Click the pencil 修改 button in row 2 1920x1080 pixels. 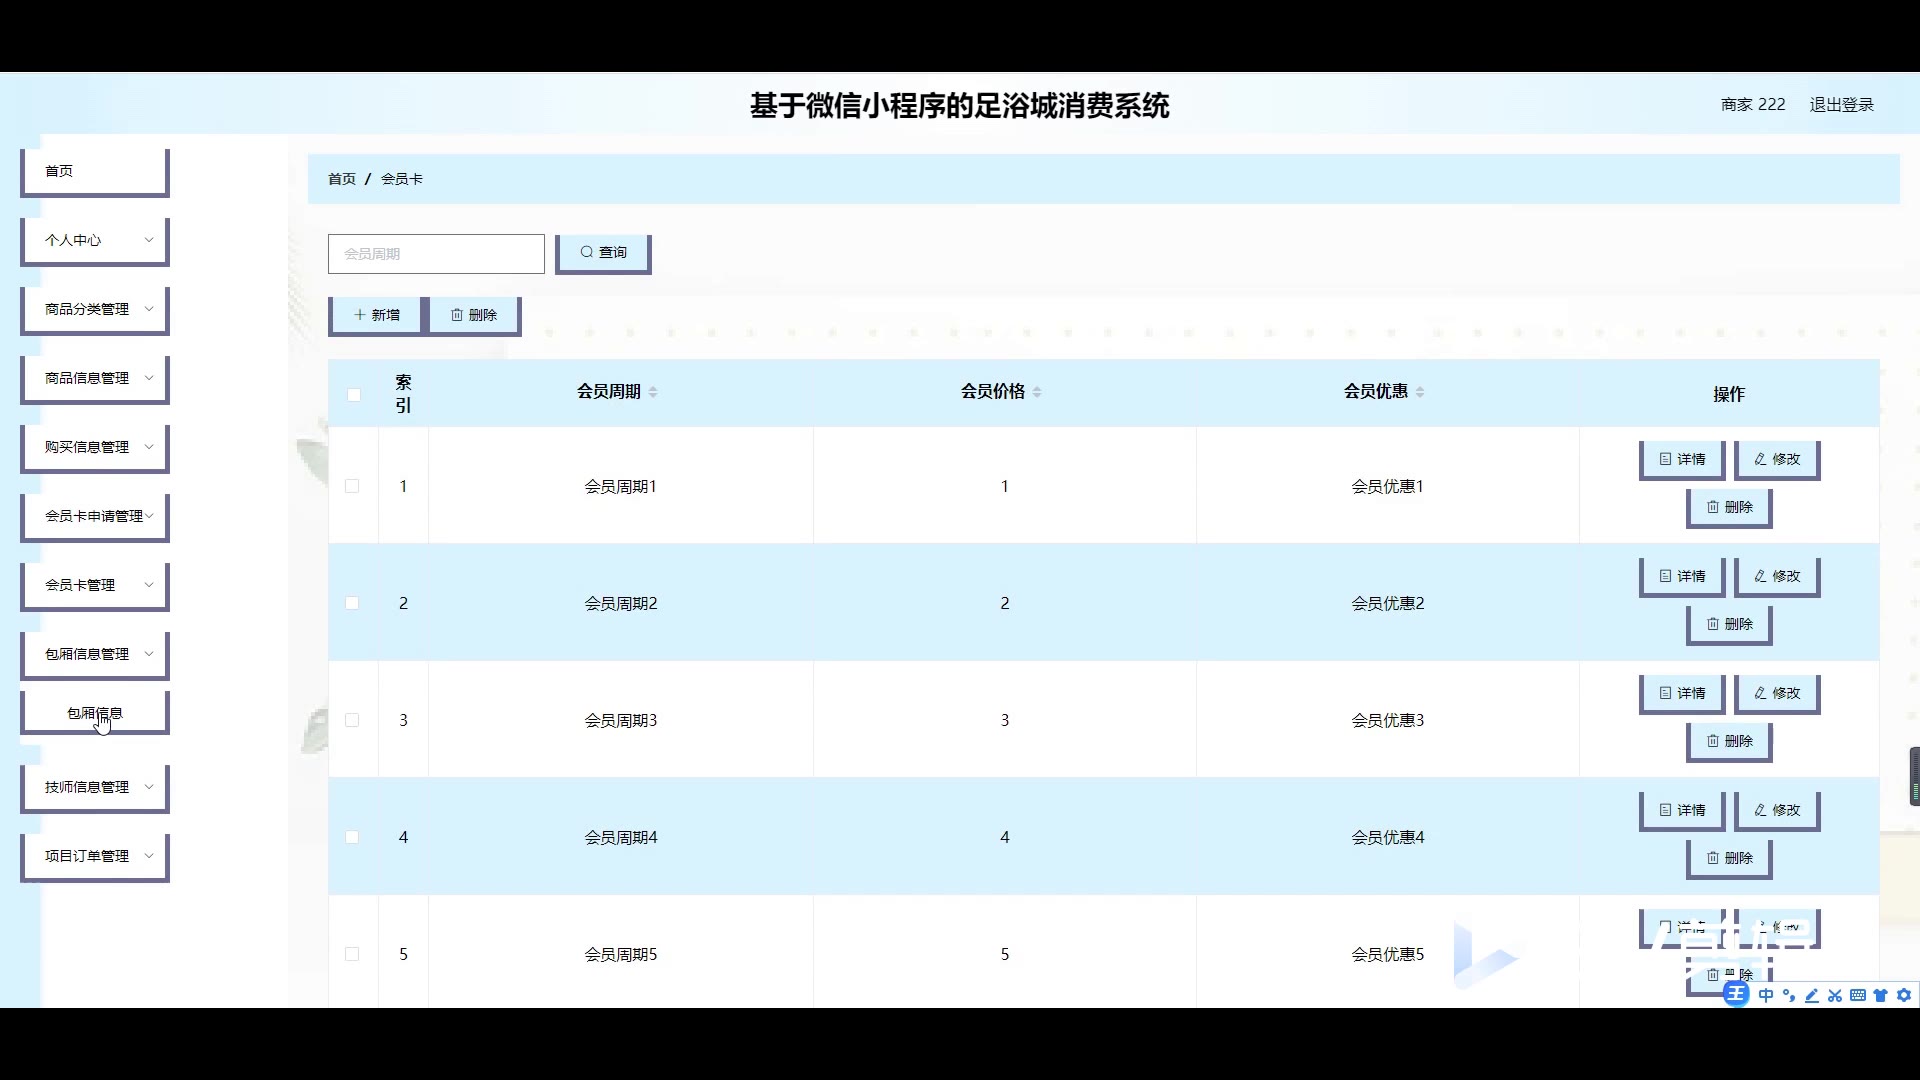1776,576
